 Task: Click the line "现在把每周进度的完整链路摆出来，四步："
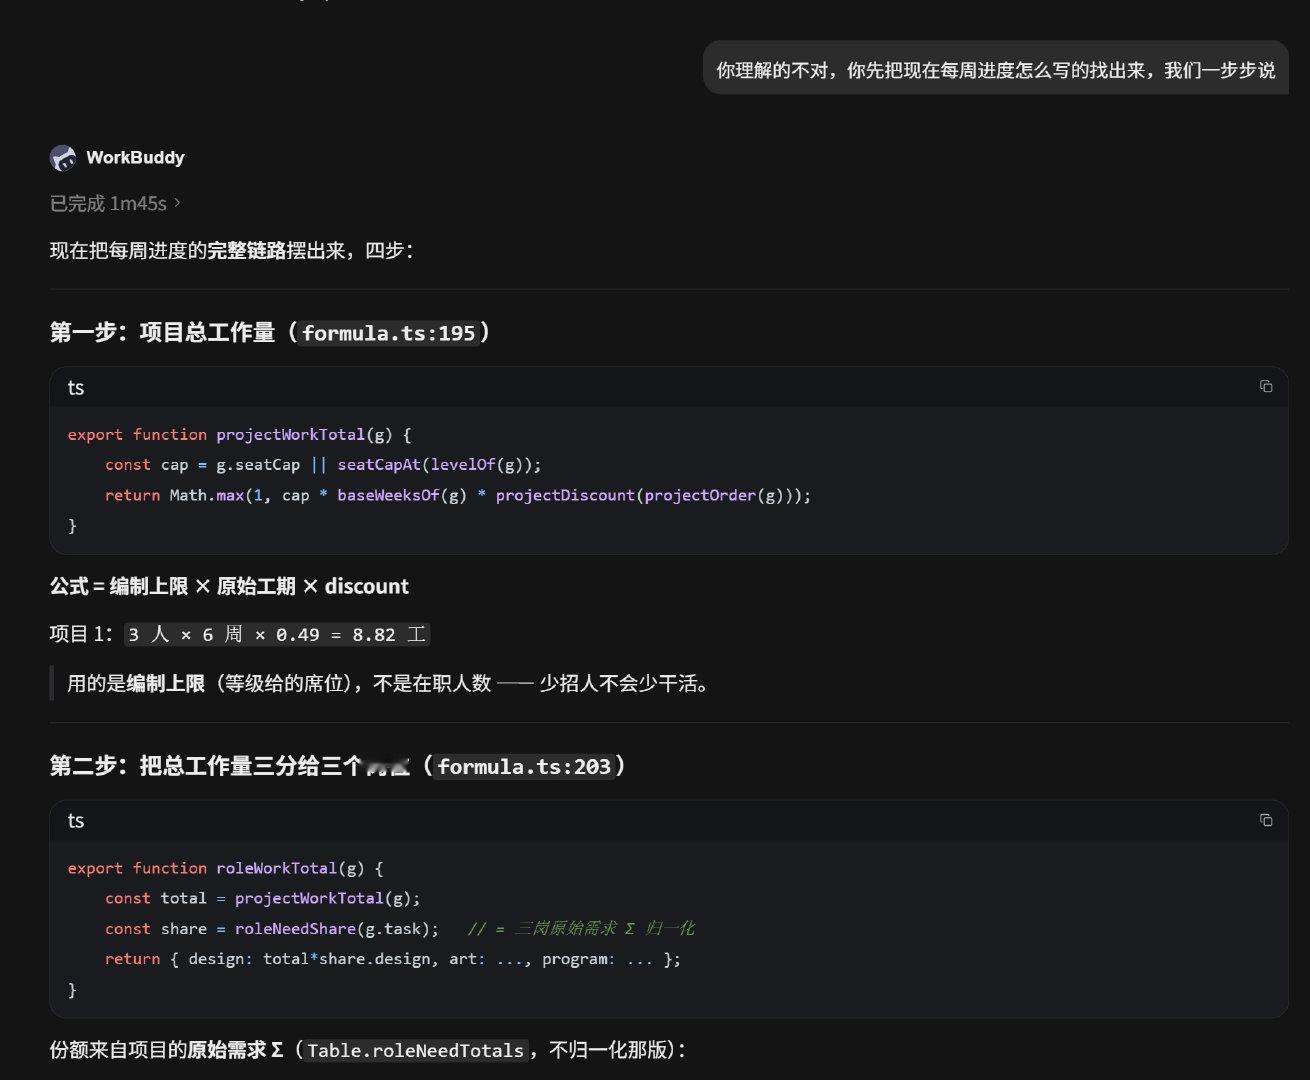pos(232,250)
